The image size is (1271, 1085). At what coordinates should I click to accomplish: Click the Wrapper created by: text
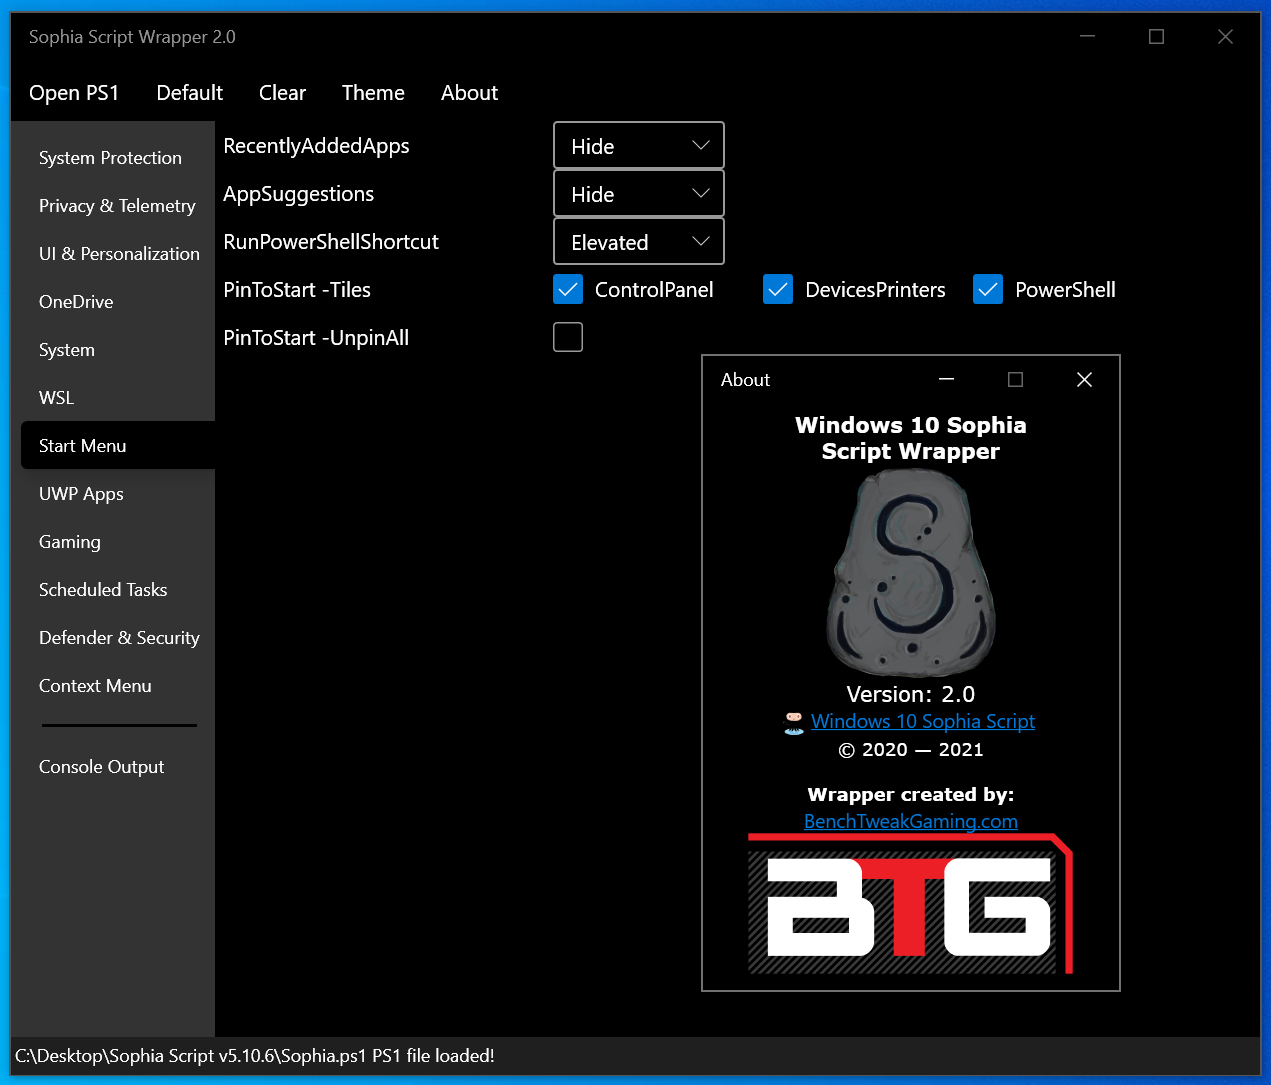pos(911,795)
